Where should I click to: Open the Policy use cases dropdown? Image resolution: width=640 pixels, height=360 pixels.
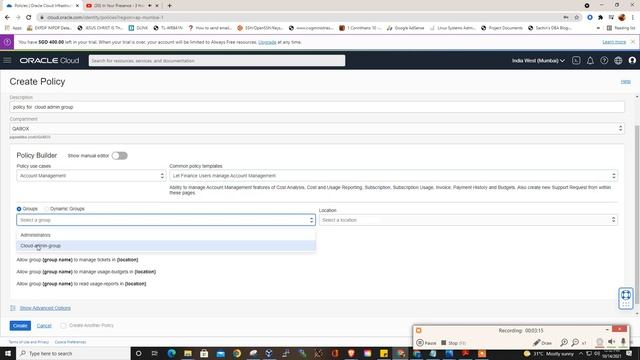point(91,176)
